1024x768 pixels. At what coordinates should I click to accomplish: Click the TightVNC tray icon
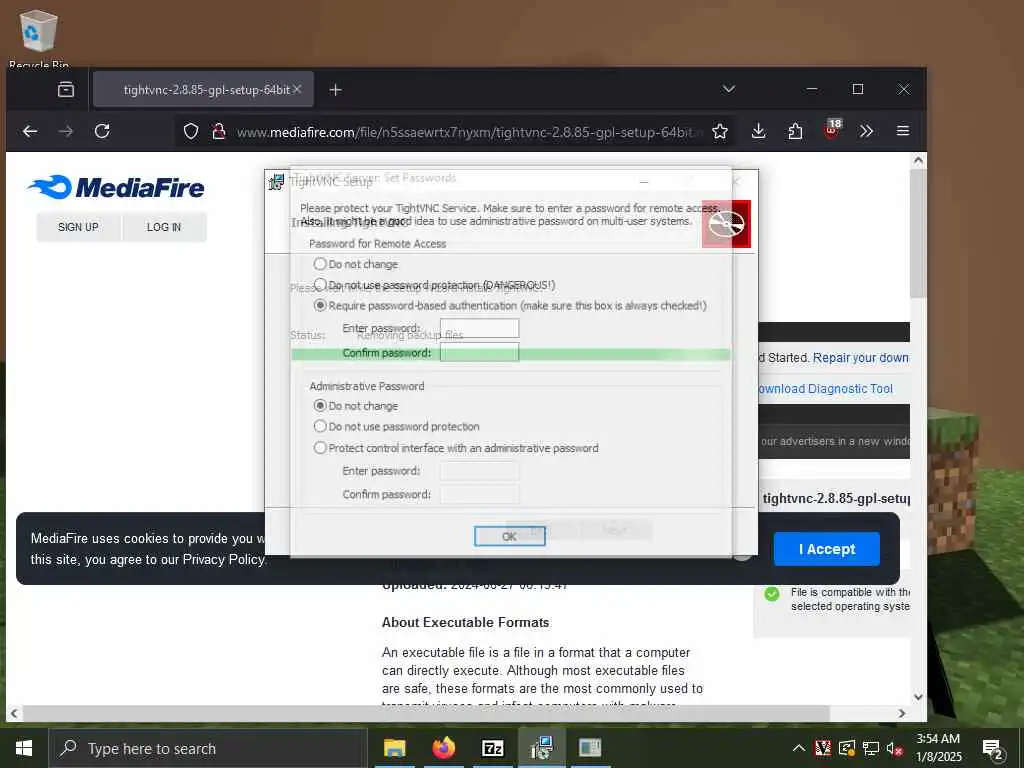pos(823,748)
